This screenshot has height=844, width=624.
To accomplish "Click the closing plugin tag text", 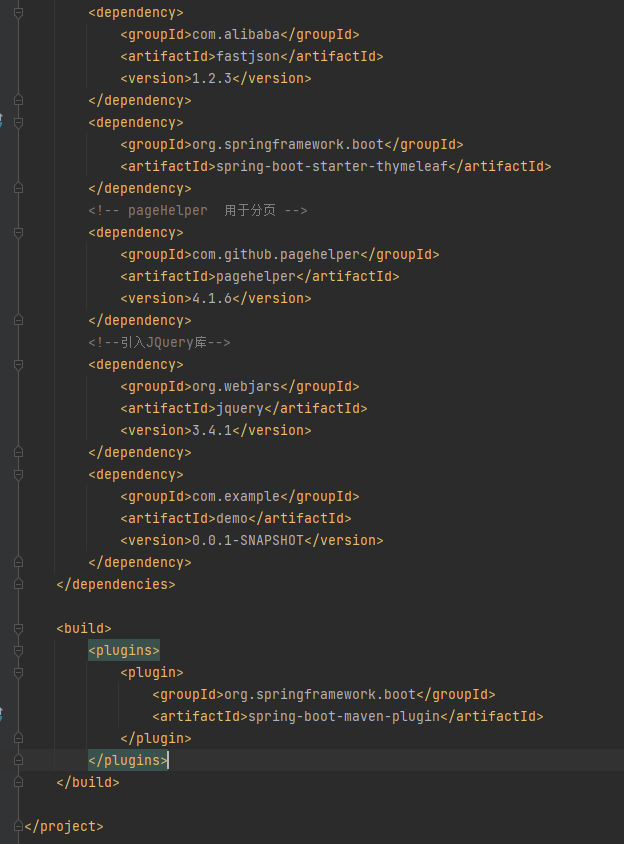I will point(156,738).
